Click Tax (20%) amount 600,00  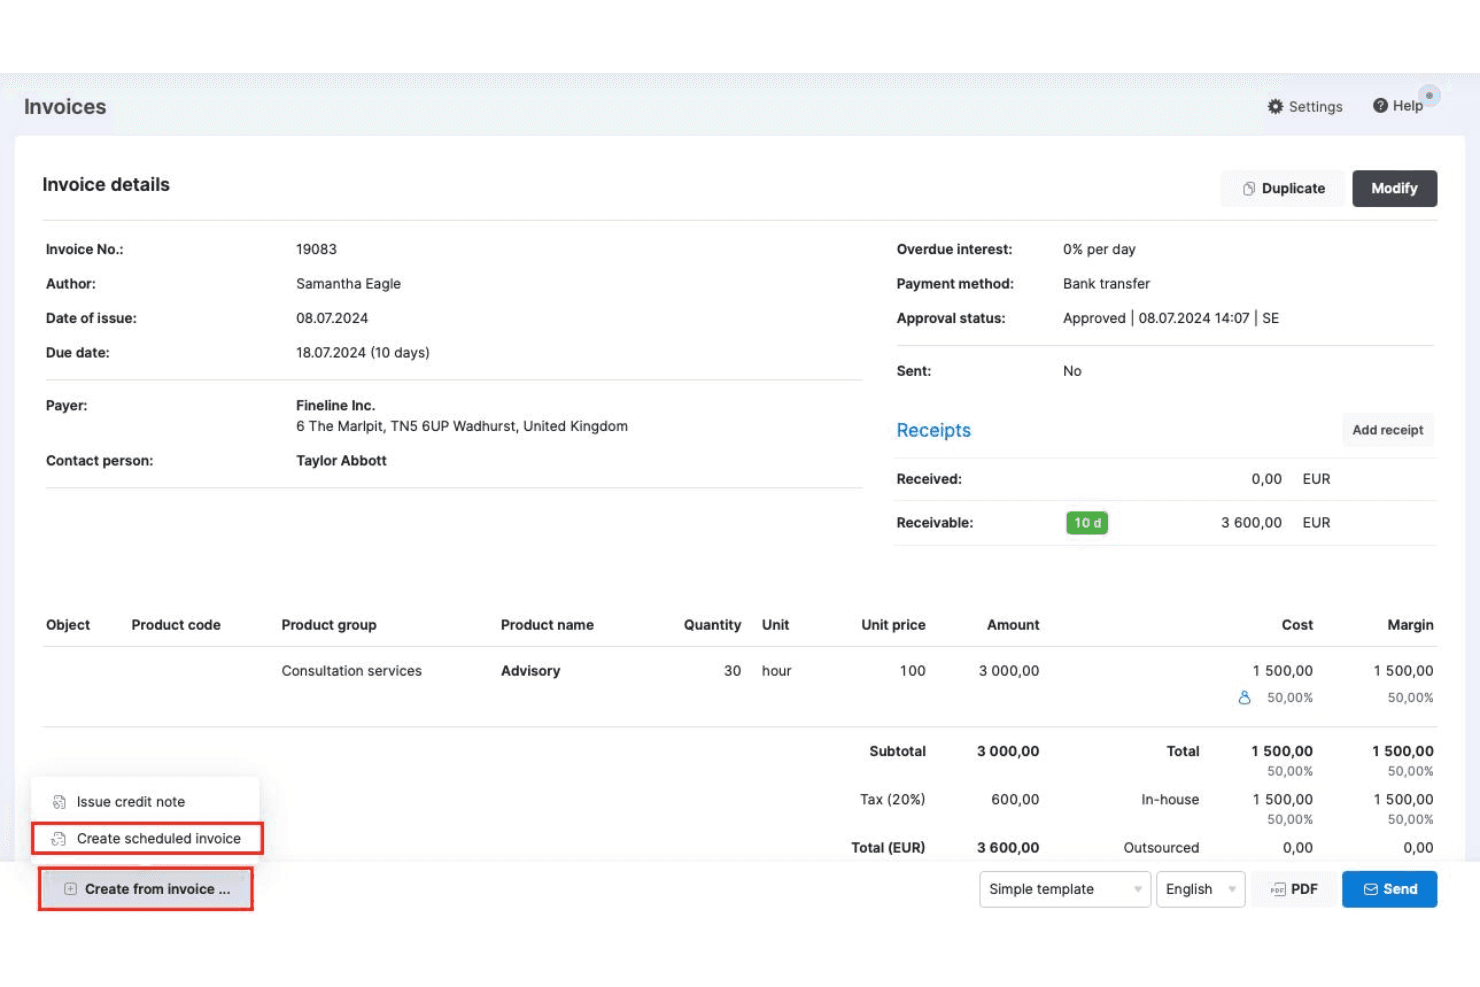coord(1015,800)
